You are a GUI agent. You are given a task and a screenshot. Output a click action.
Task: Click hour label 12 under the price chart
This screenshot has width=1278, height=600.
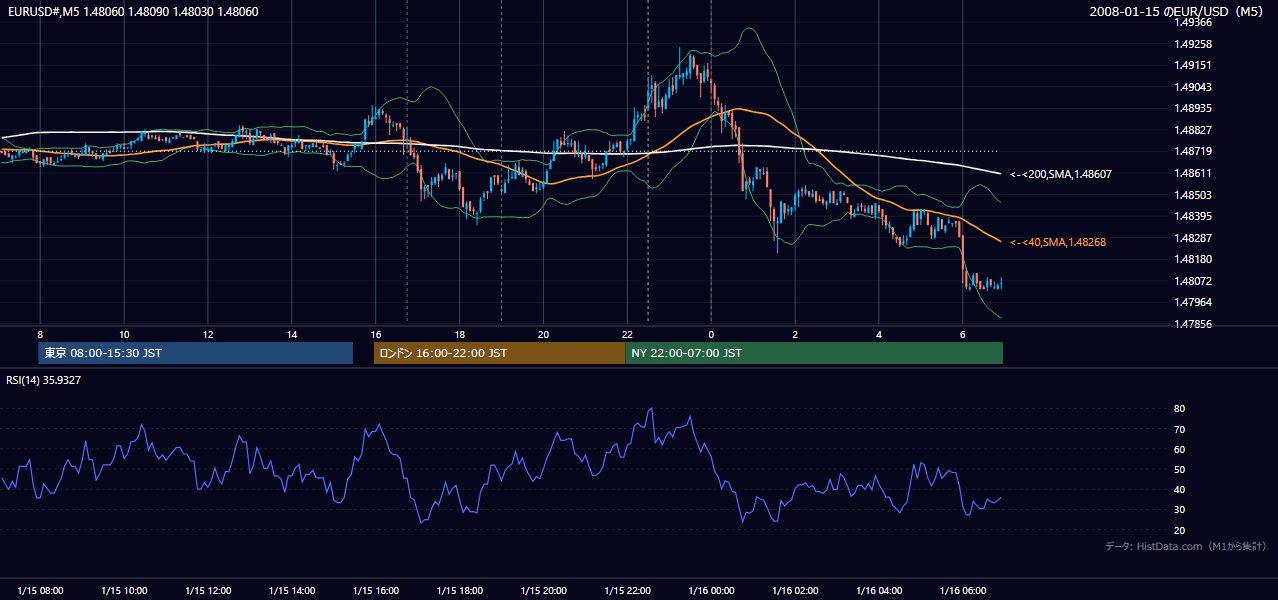pyautogui.click(x=208, y=334)
